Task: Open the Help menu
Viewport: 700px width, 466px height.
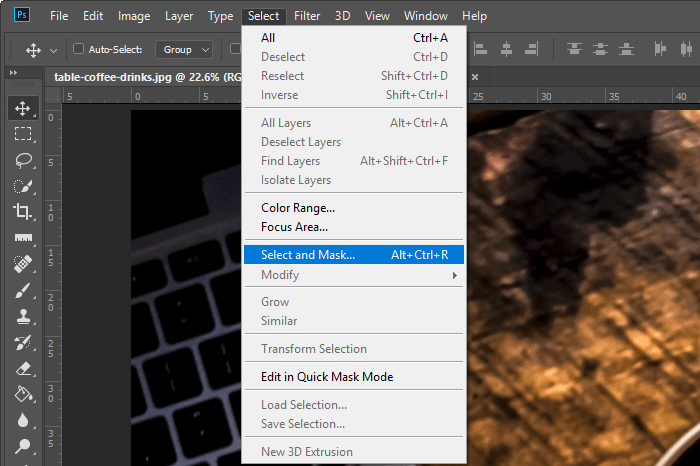Action: coord(474,16)
